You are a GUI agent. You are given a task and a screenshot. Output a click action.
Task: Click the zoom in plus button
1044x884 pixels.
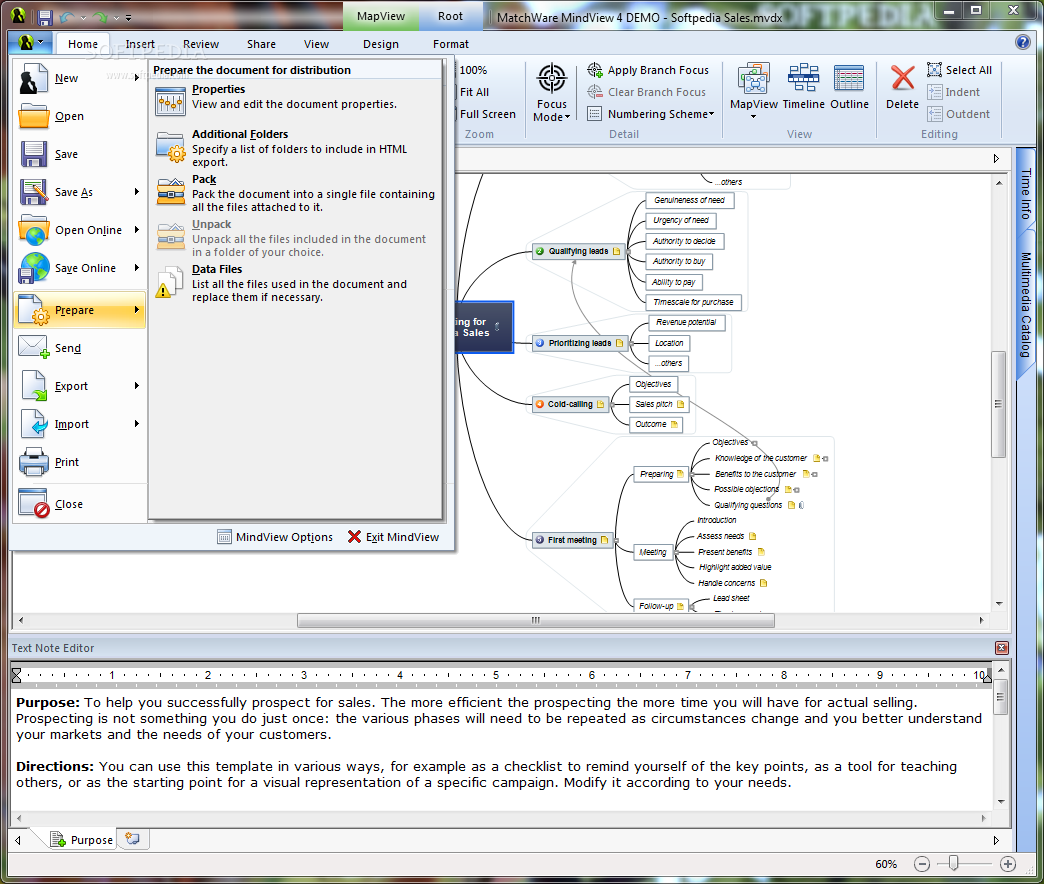click(1008, 864)
